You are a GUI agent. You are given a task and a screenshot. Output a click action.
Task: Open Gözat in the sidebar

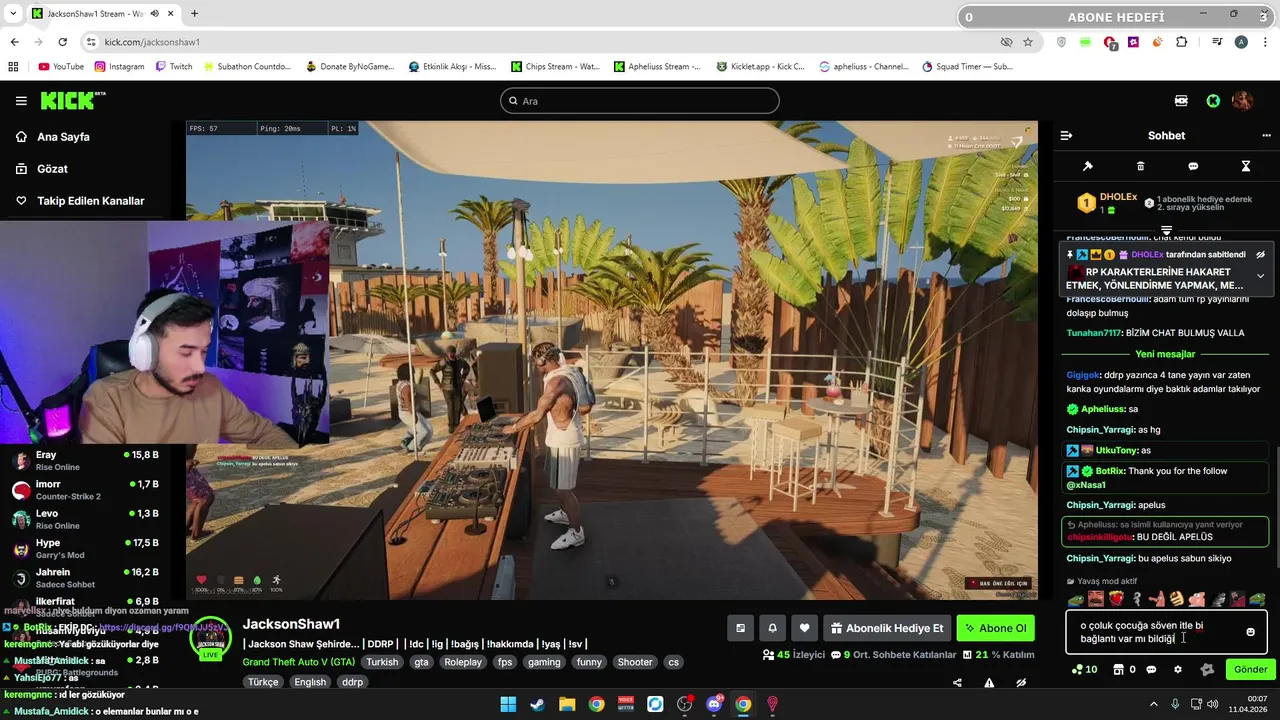click(52, 169)
